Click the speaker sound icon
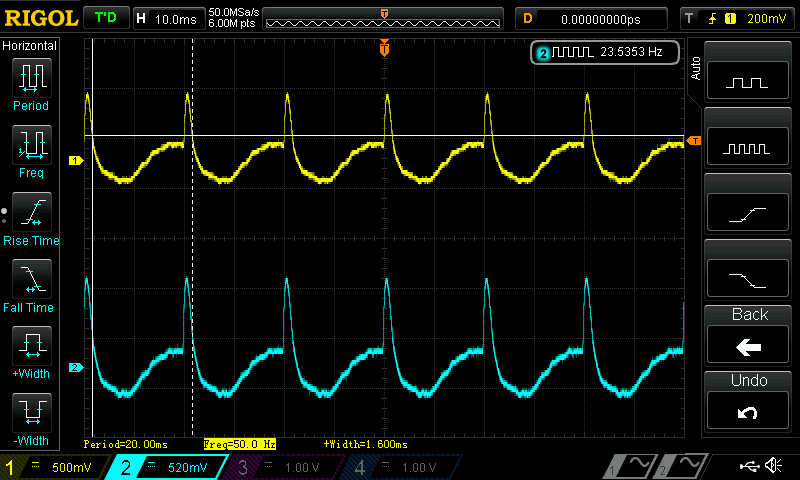The image size is (800, 480). tap(772, 465)
